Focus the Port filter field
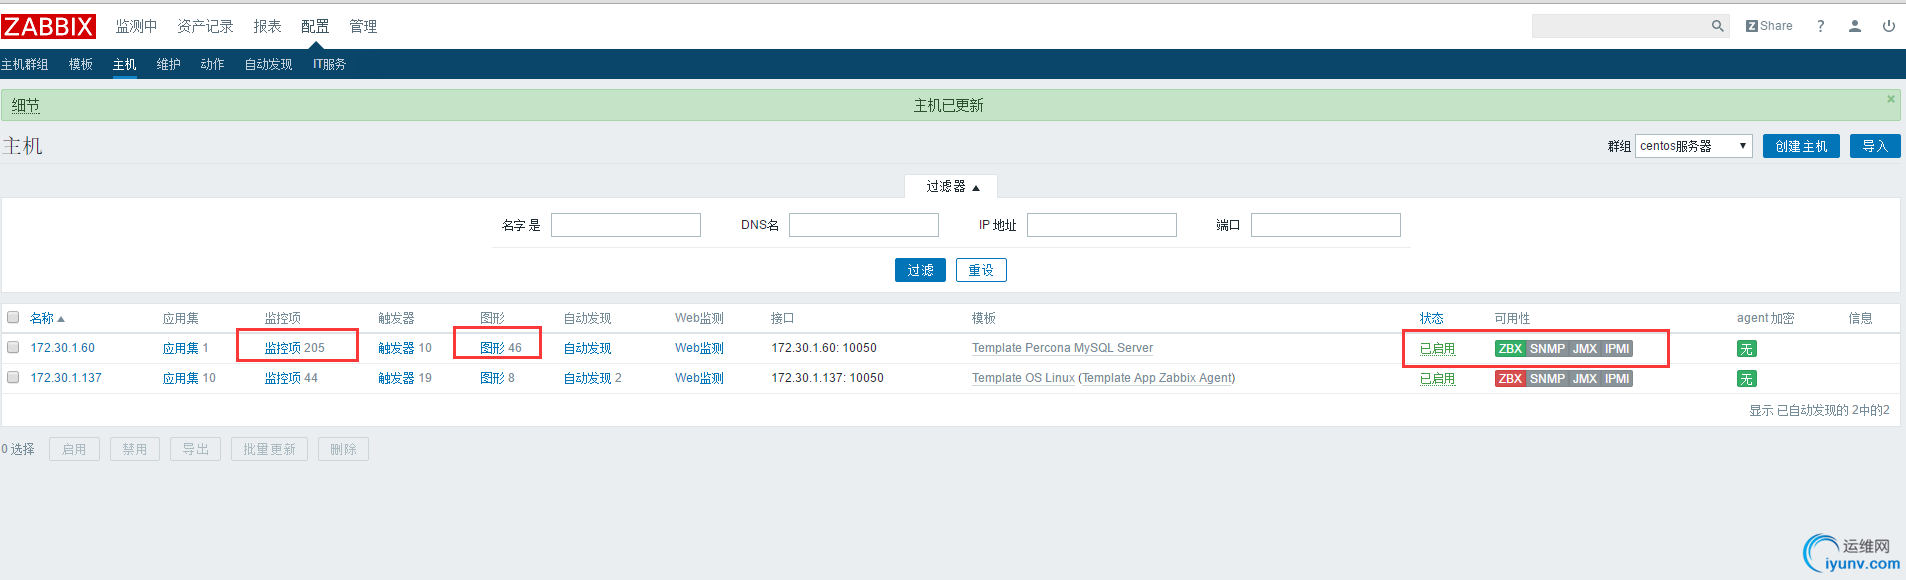The width and height of the screenshot is (1906, 580). [1326, 225]
